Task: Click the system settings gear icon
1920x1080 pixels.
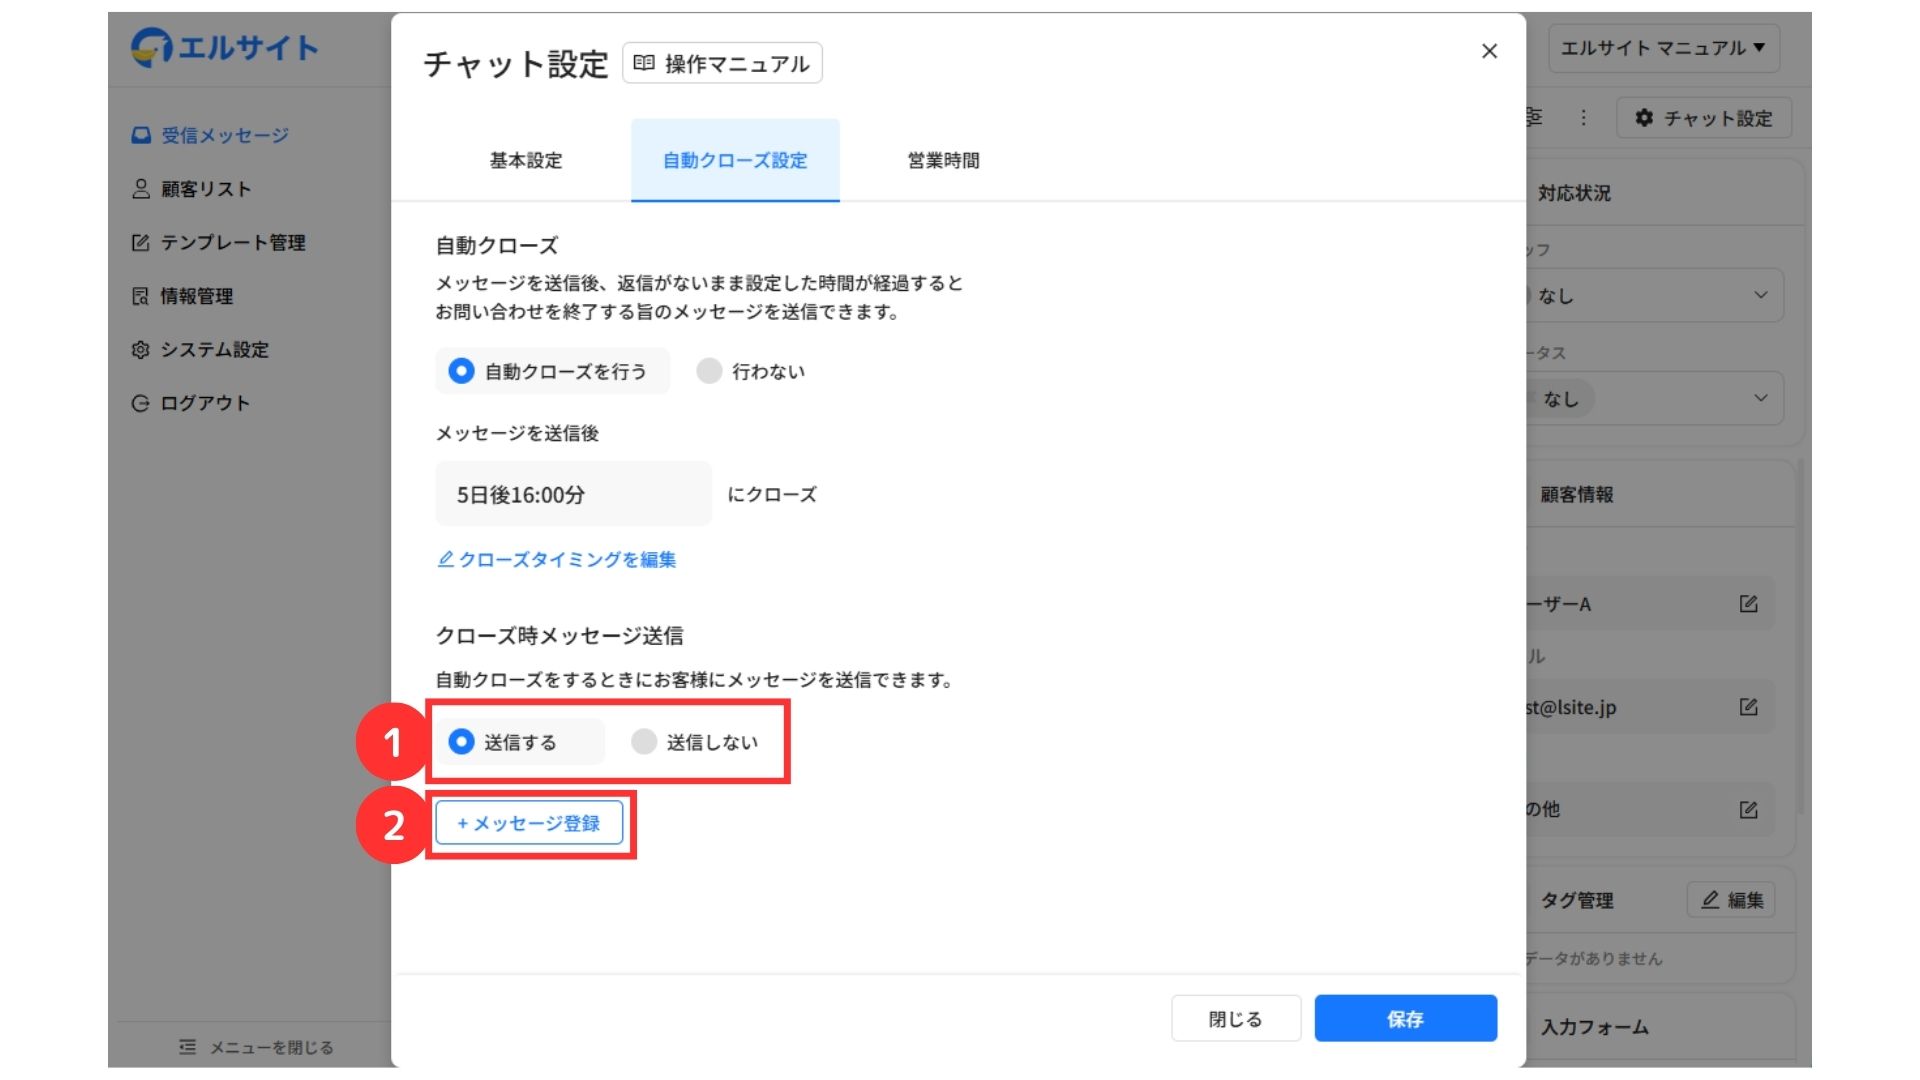Action: [141, 350]
